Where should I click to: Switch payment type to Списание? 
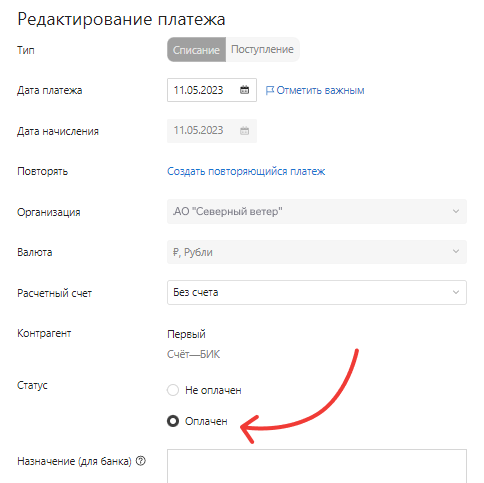point(196,50)
